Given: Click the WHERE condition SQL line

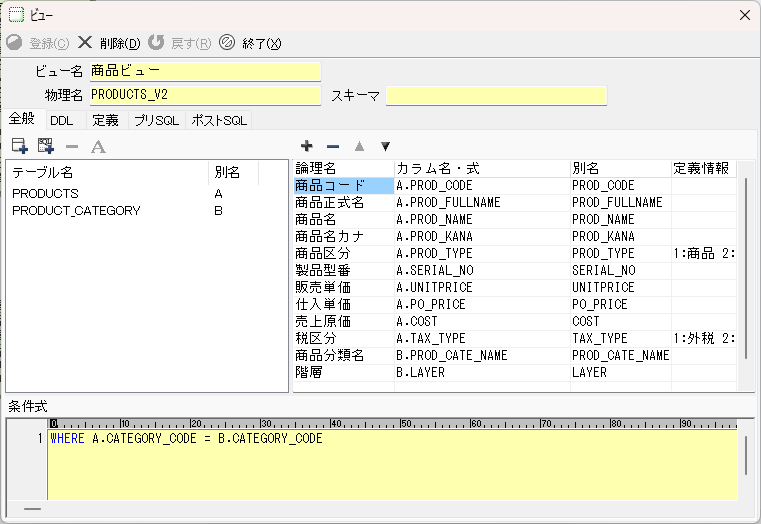Looking at the screenshot, I should pos(186,438).
